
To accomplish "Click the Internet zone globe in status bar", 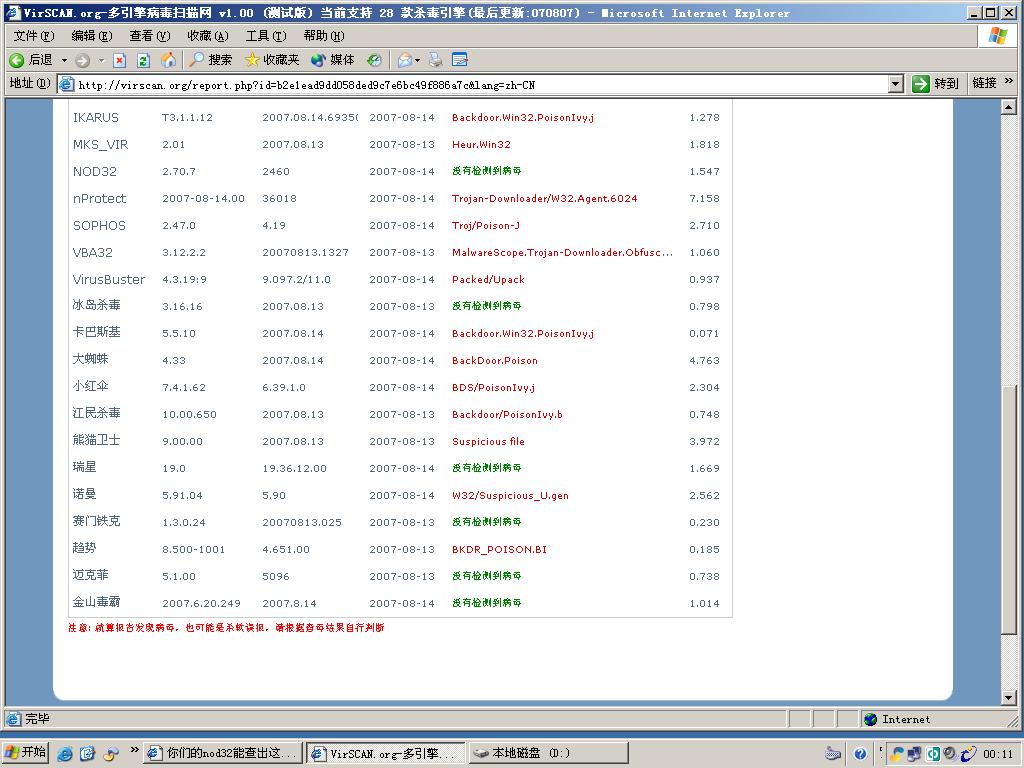I will (x=870, y=719).
